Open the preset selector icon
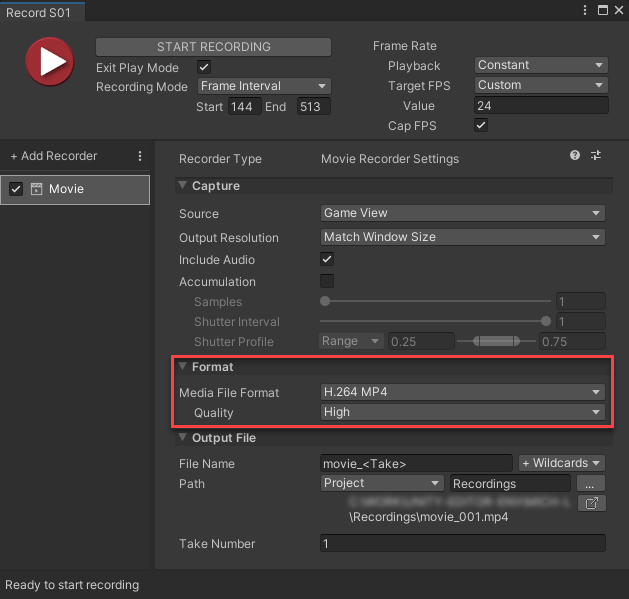This screenshot has height=599, width=629. pos(596,156)
